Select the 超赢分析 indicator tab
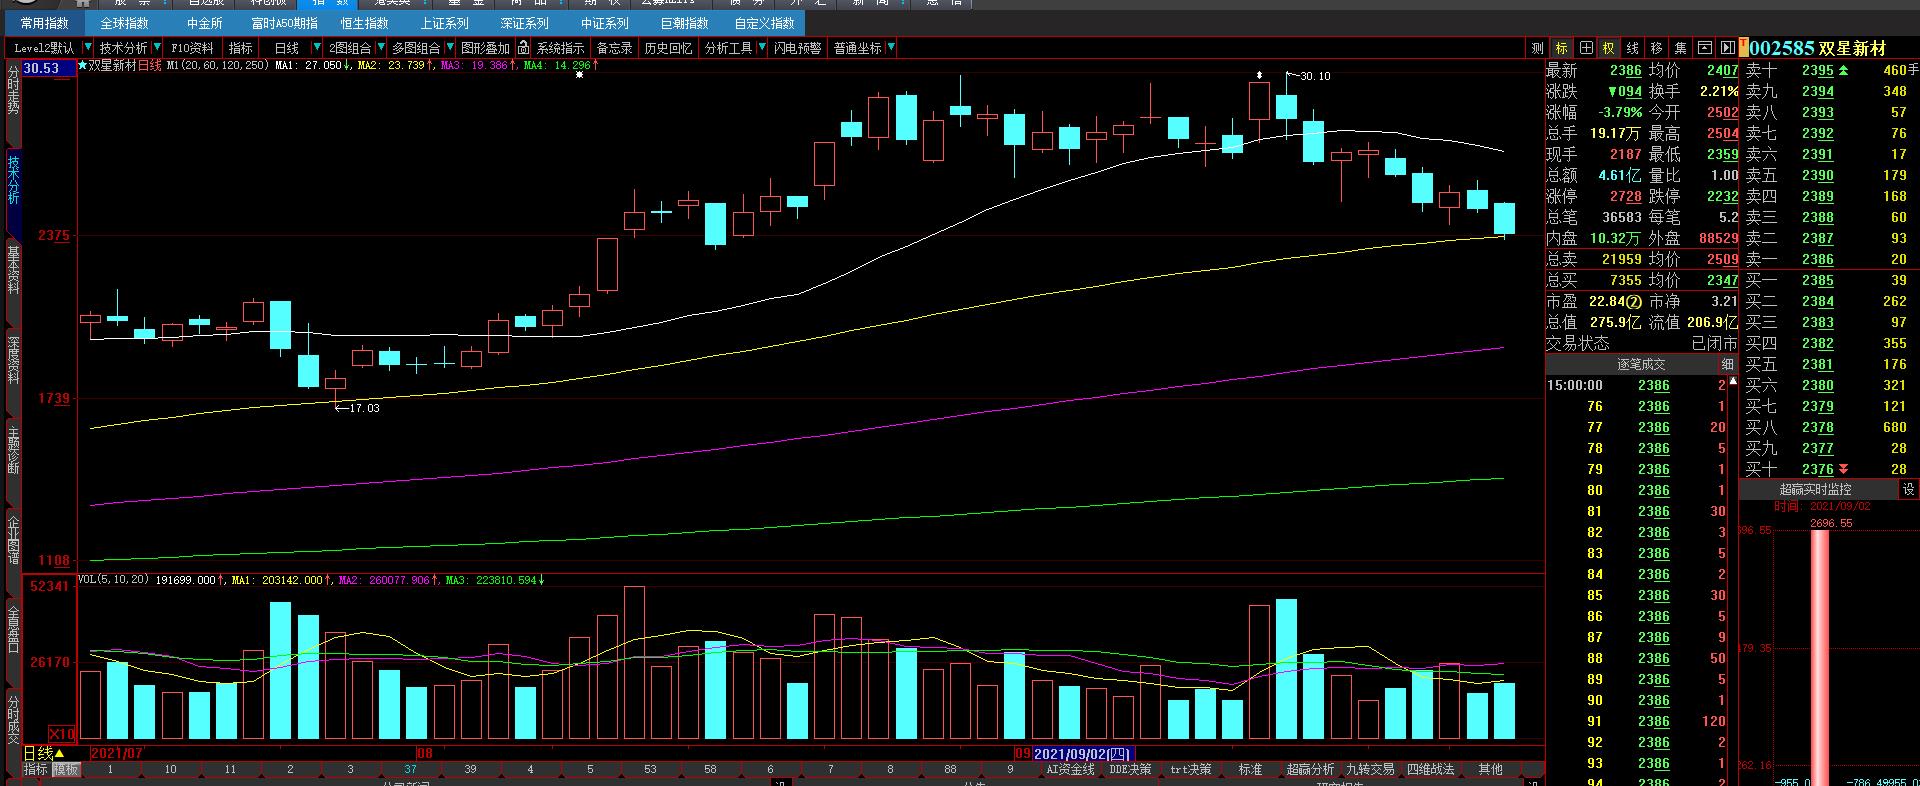The width and height of the screenshot is (1920, 786). [1310, 770]
